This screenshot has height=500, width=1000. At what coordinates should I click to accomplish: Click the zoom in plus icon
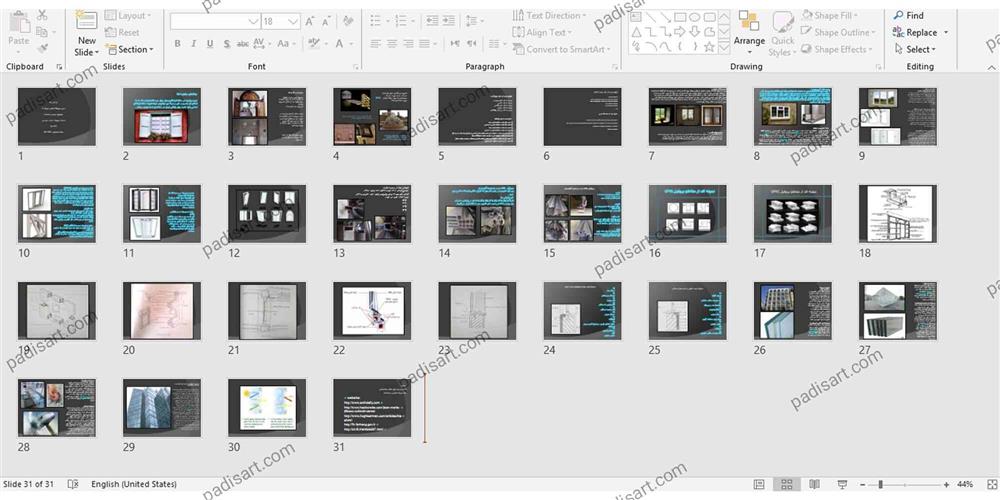945,484
